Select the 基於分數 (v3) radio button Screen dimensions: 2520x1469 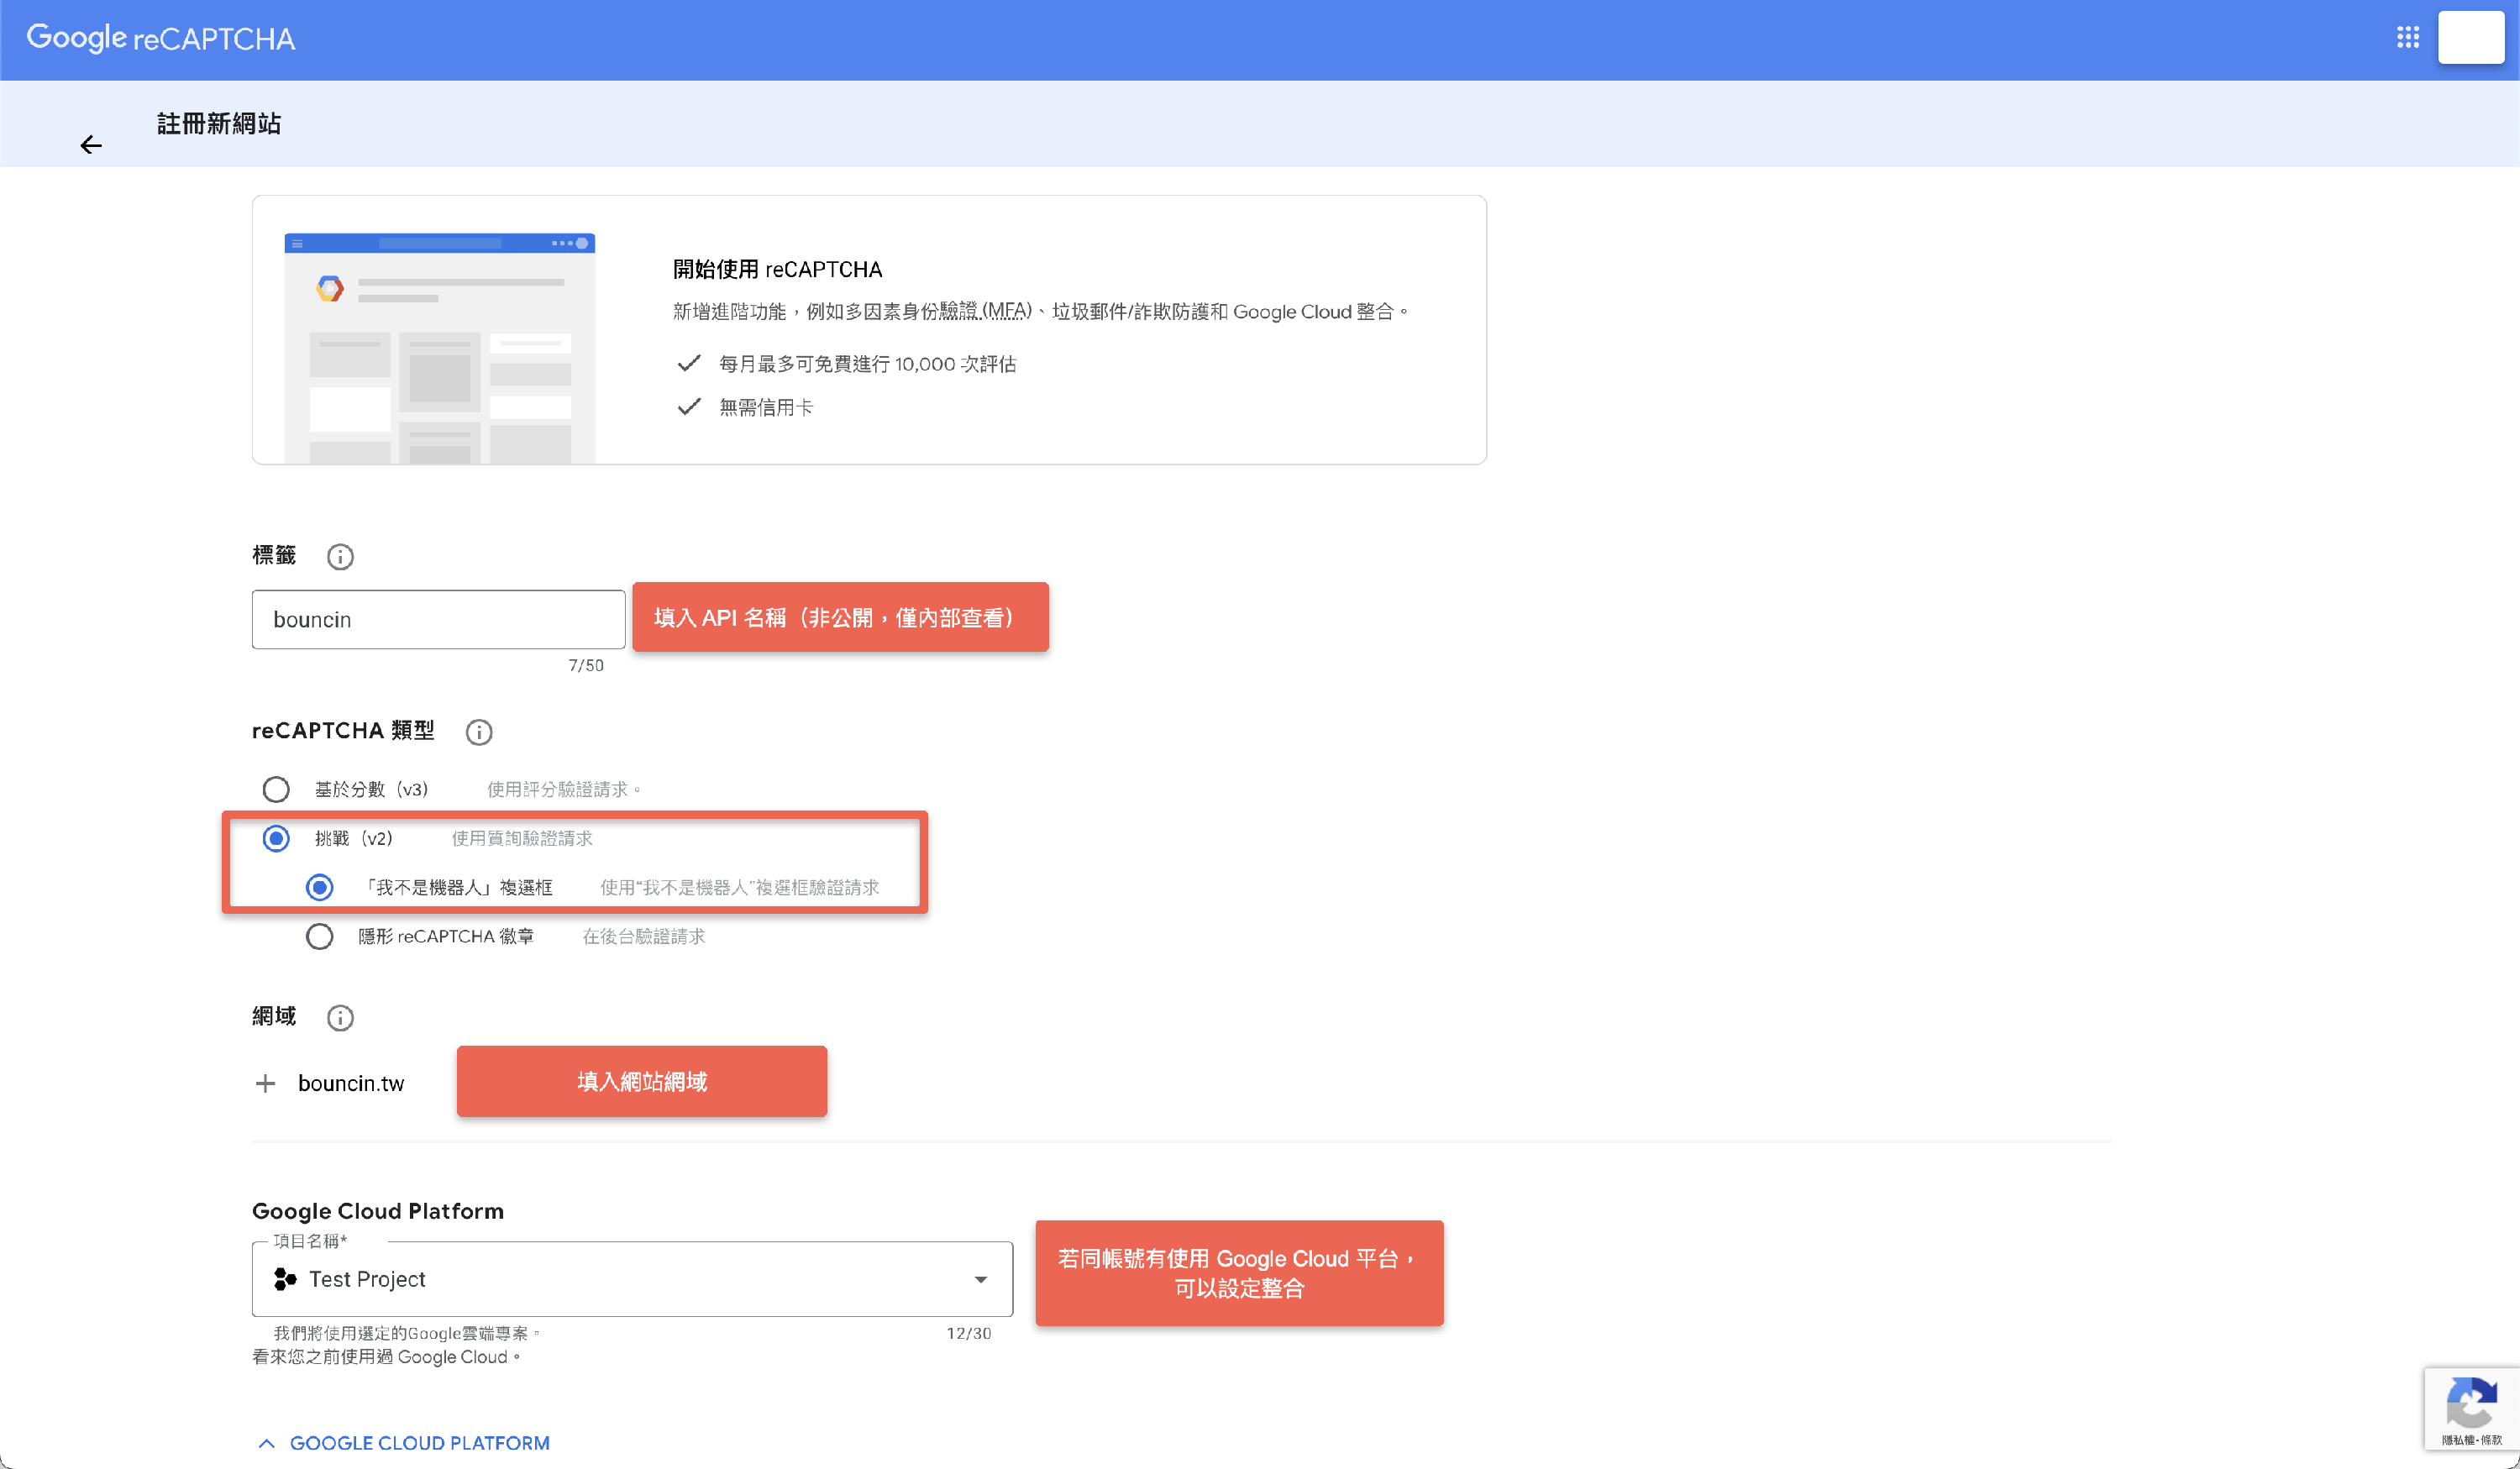click(x=276, y=789)
